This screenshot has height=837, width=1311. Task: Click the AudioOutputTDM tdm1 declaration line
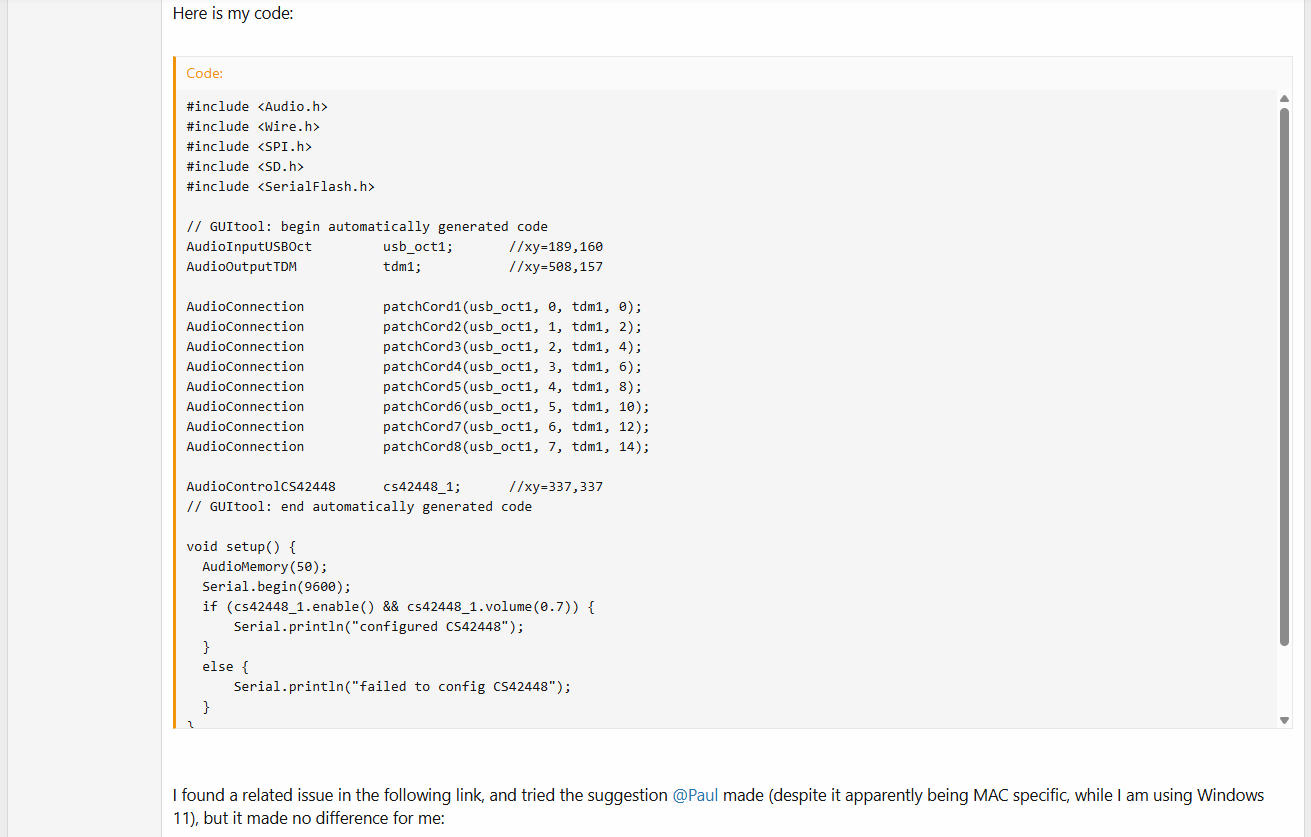point(394,266)
